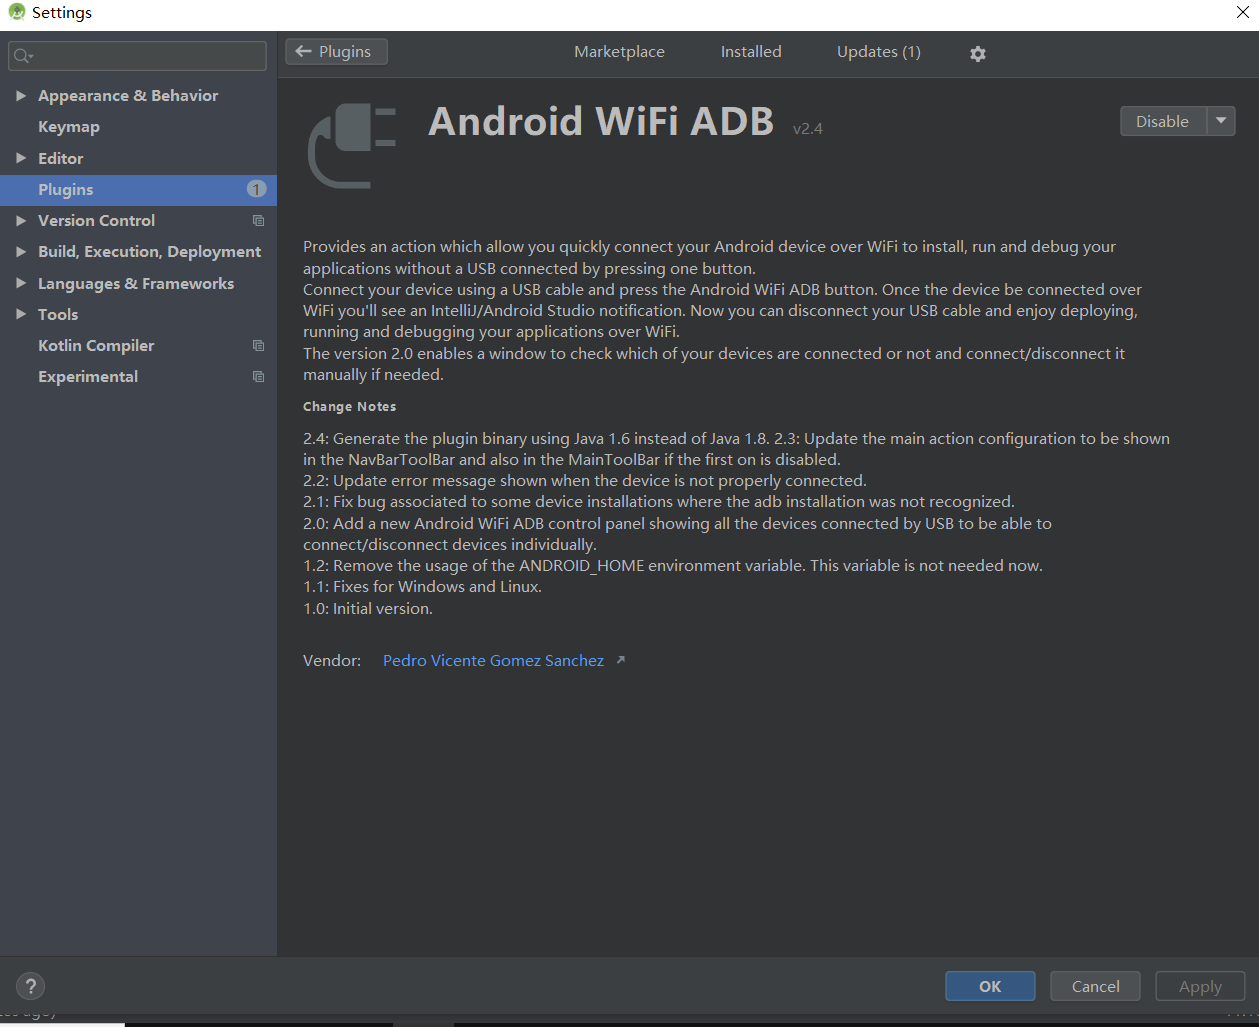Disable the Android WiFi ADB plugin
This screenshot has width=1259, height=1027.
pyautogui.click(x=1163, y=121)
